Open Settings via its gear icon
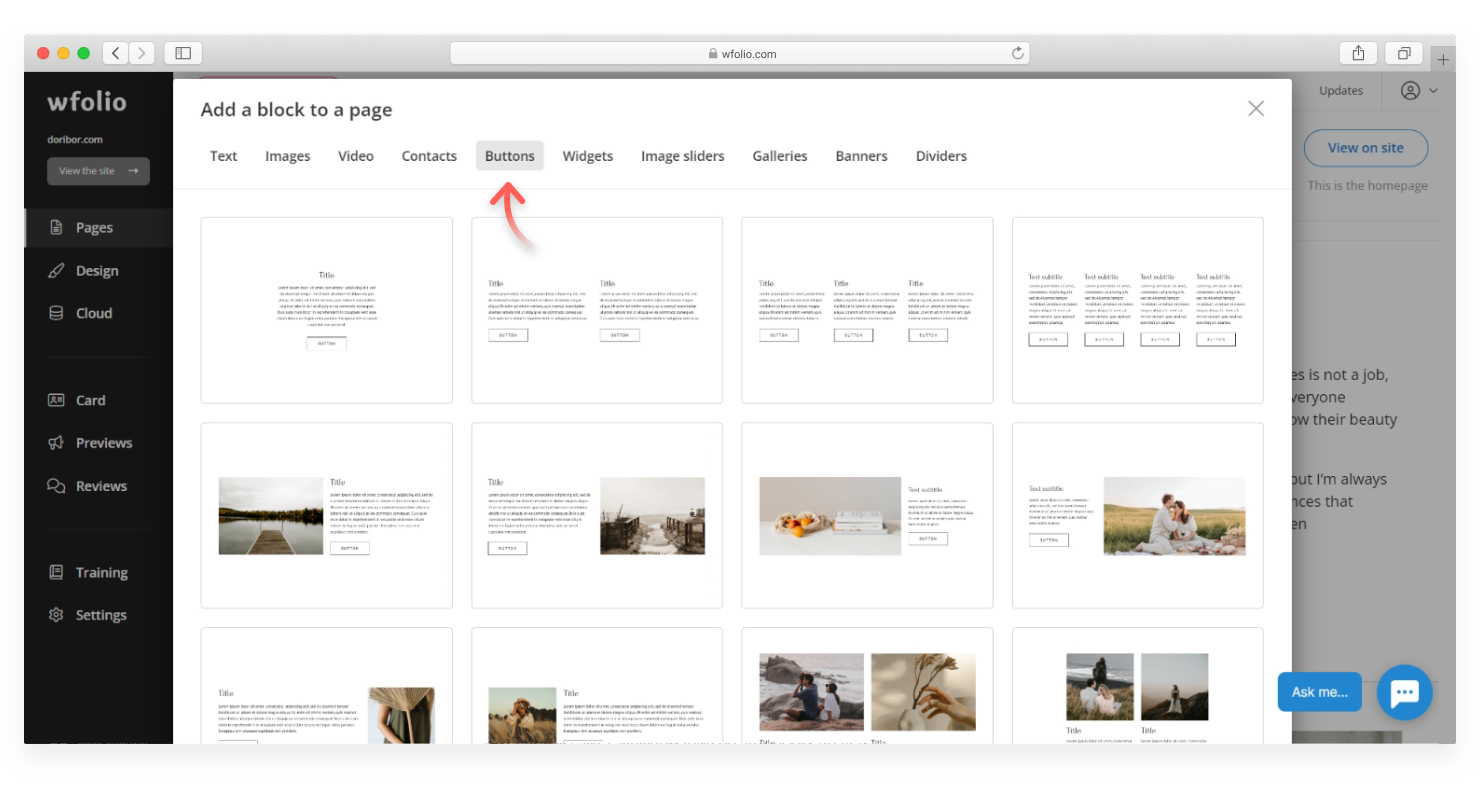Image resolution: width=1480 pixels, height=798 pixels. click(x=57, y=615)
